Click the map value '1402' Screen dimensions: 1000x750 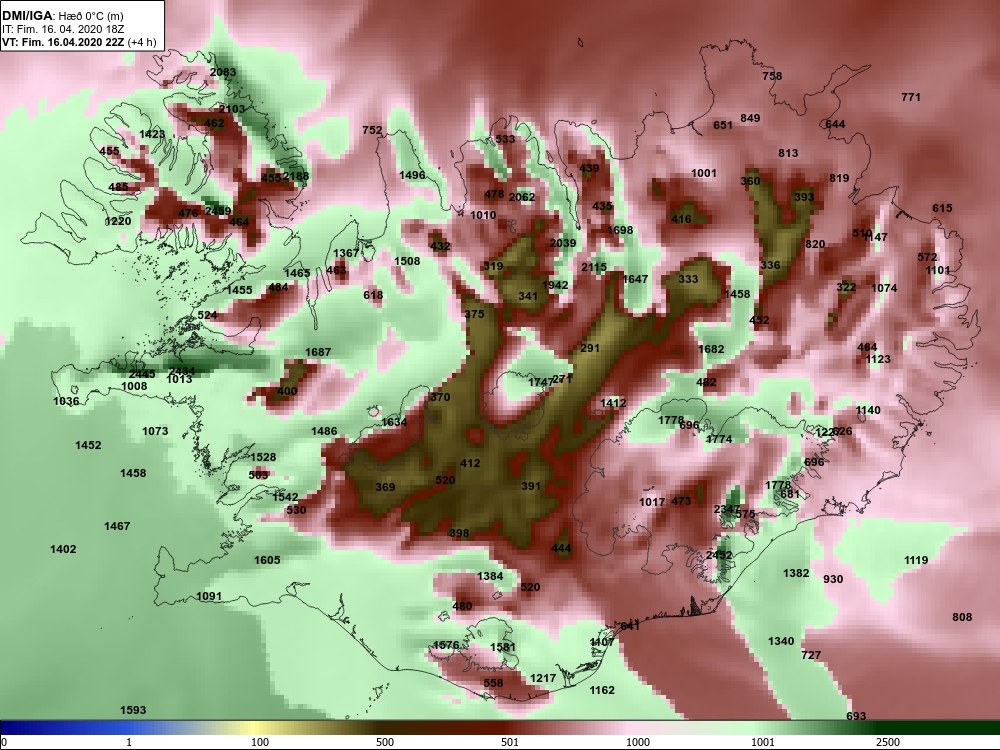pos(63,549)
